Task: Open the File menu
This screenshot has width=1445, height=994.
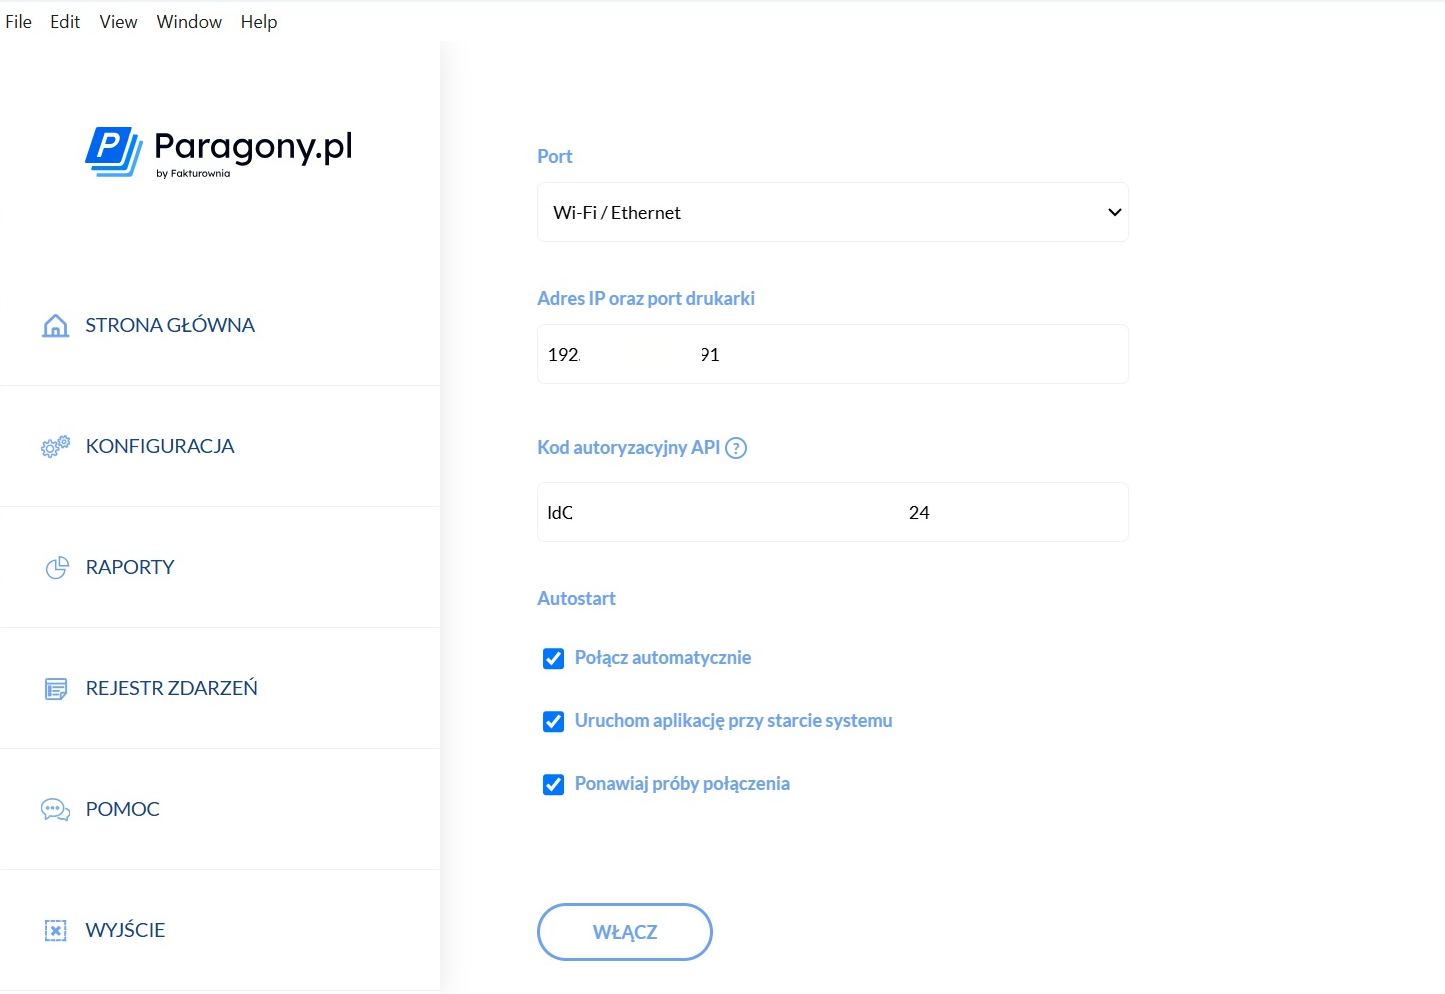Action: pos(19,22)
